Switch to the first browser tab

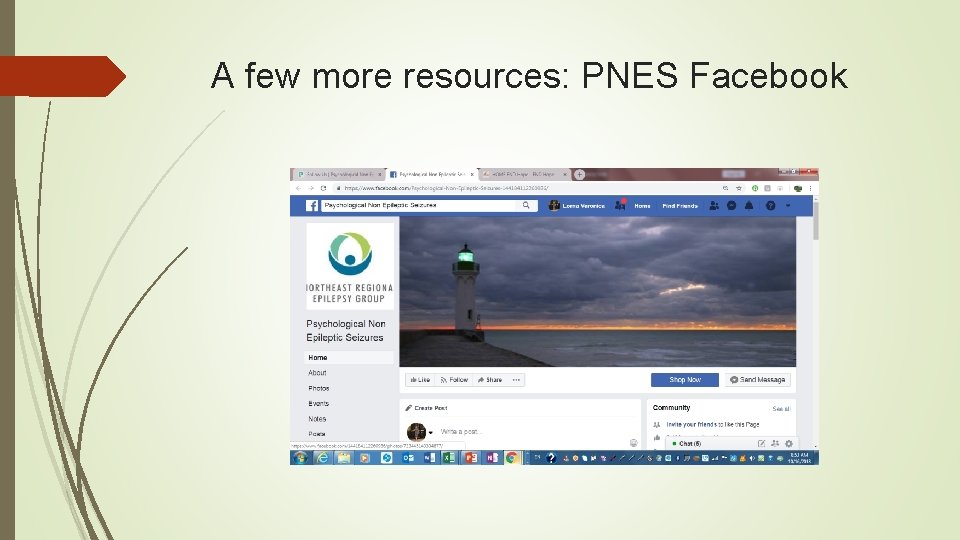(339, 174)
